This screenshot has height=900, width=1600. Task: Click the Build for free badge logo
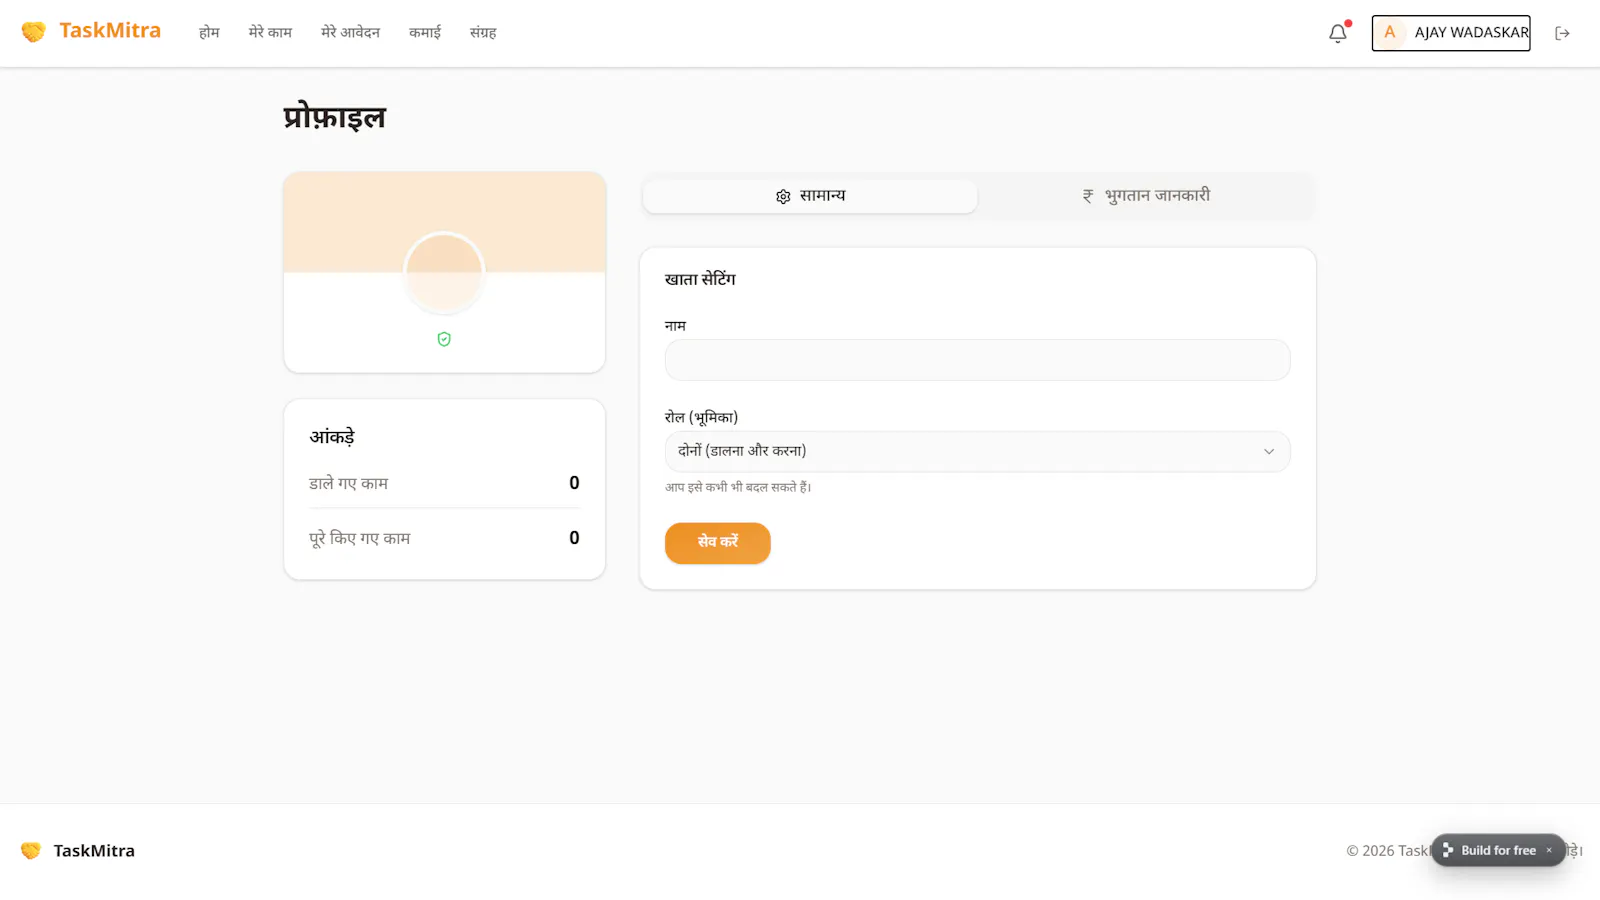(1447, 850)
